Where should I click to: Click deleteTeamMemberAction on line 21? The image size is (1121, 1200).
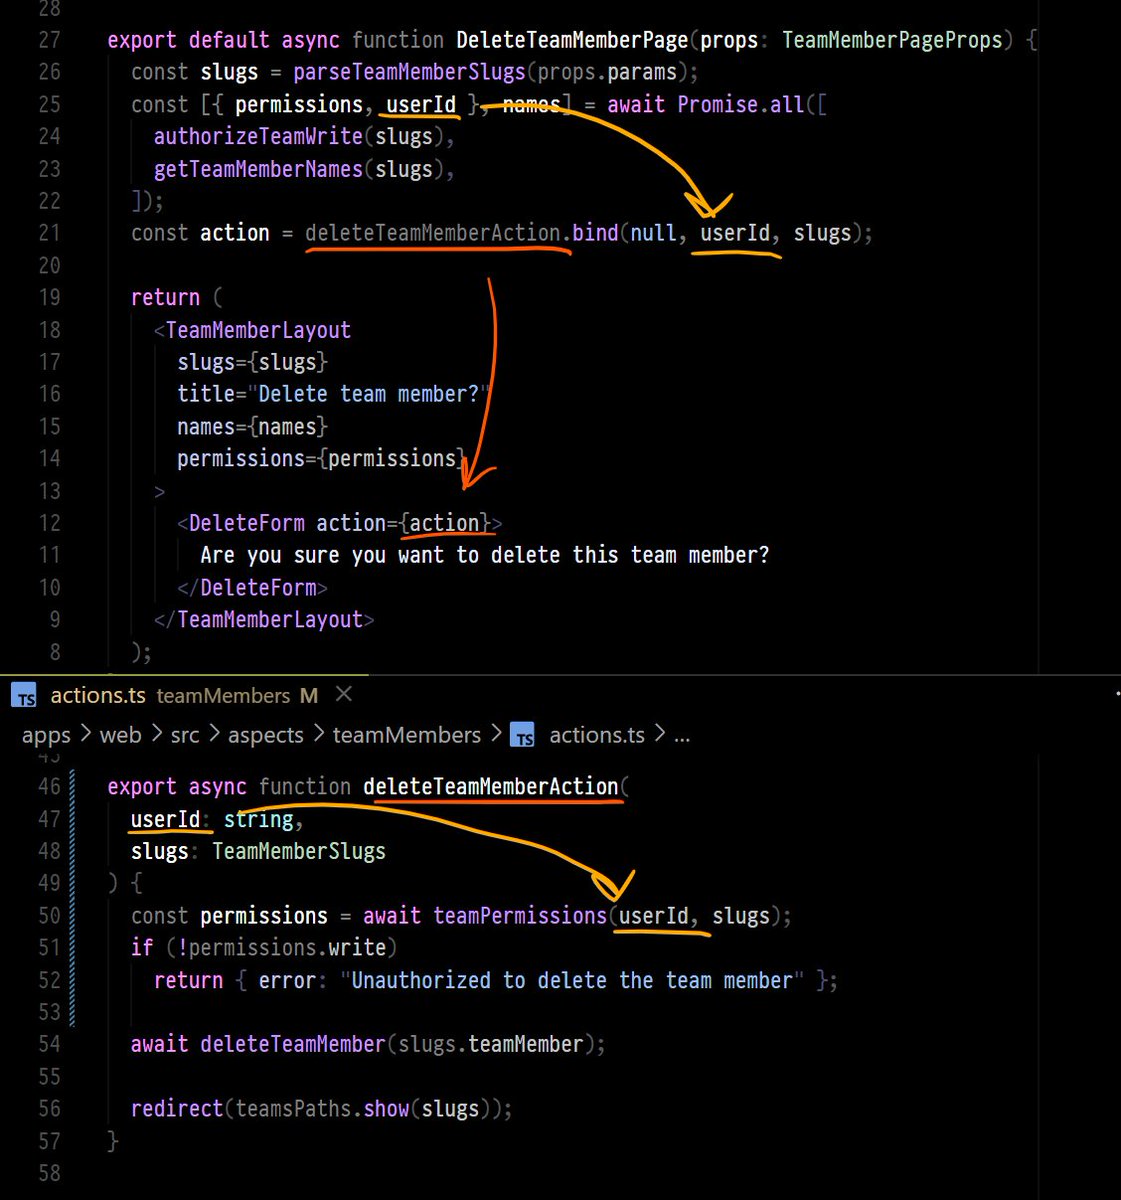click(433, 233)
